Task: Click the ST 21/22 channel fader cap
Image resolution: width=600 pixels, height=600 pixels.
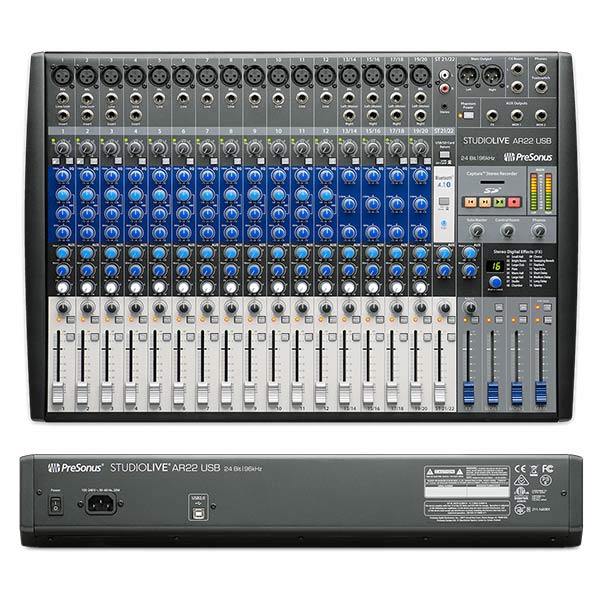Action: (440, 394)
